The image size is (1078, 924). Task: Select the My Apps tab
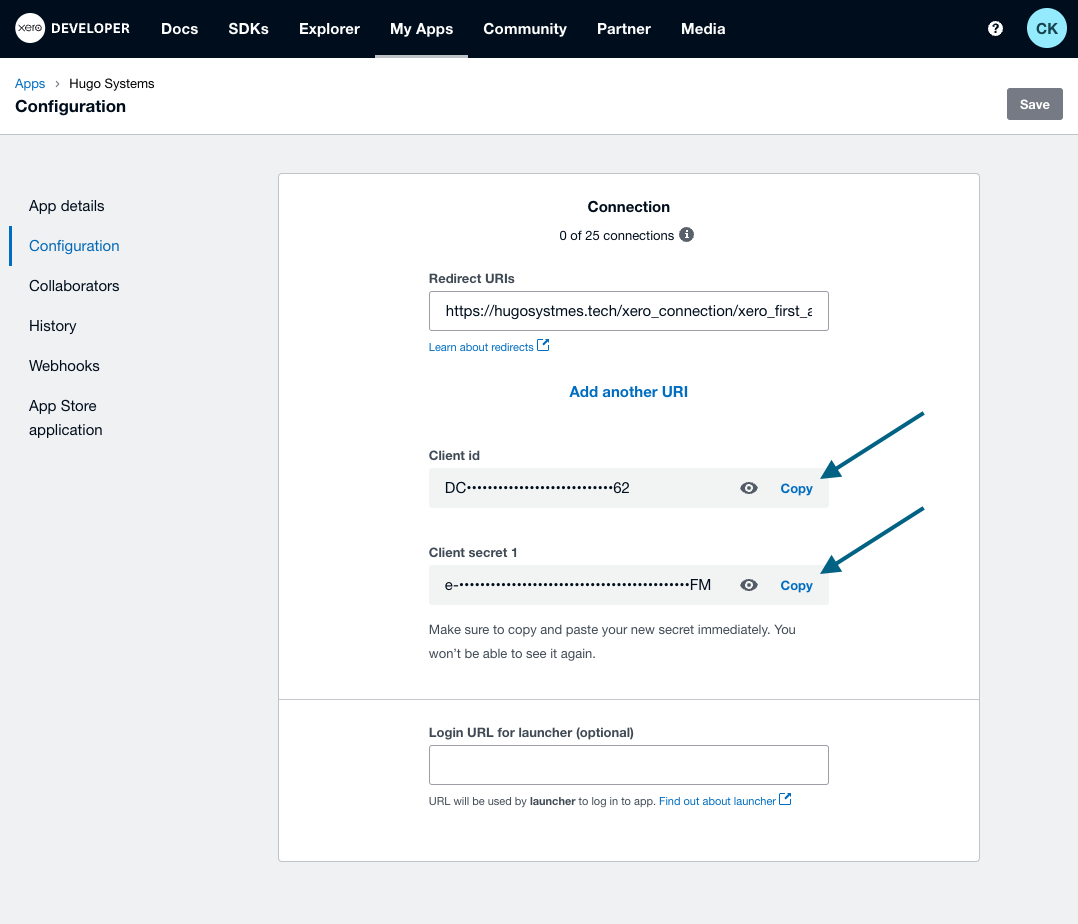click(421, 29)
